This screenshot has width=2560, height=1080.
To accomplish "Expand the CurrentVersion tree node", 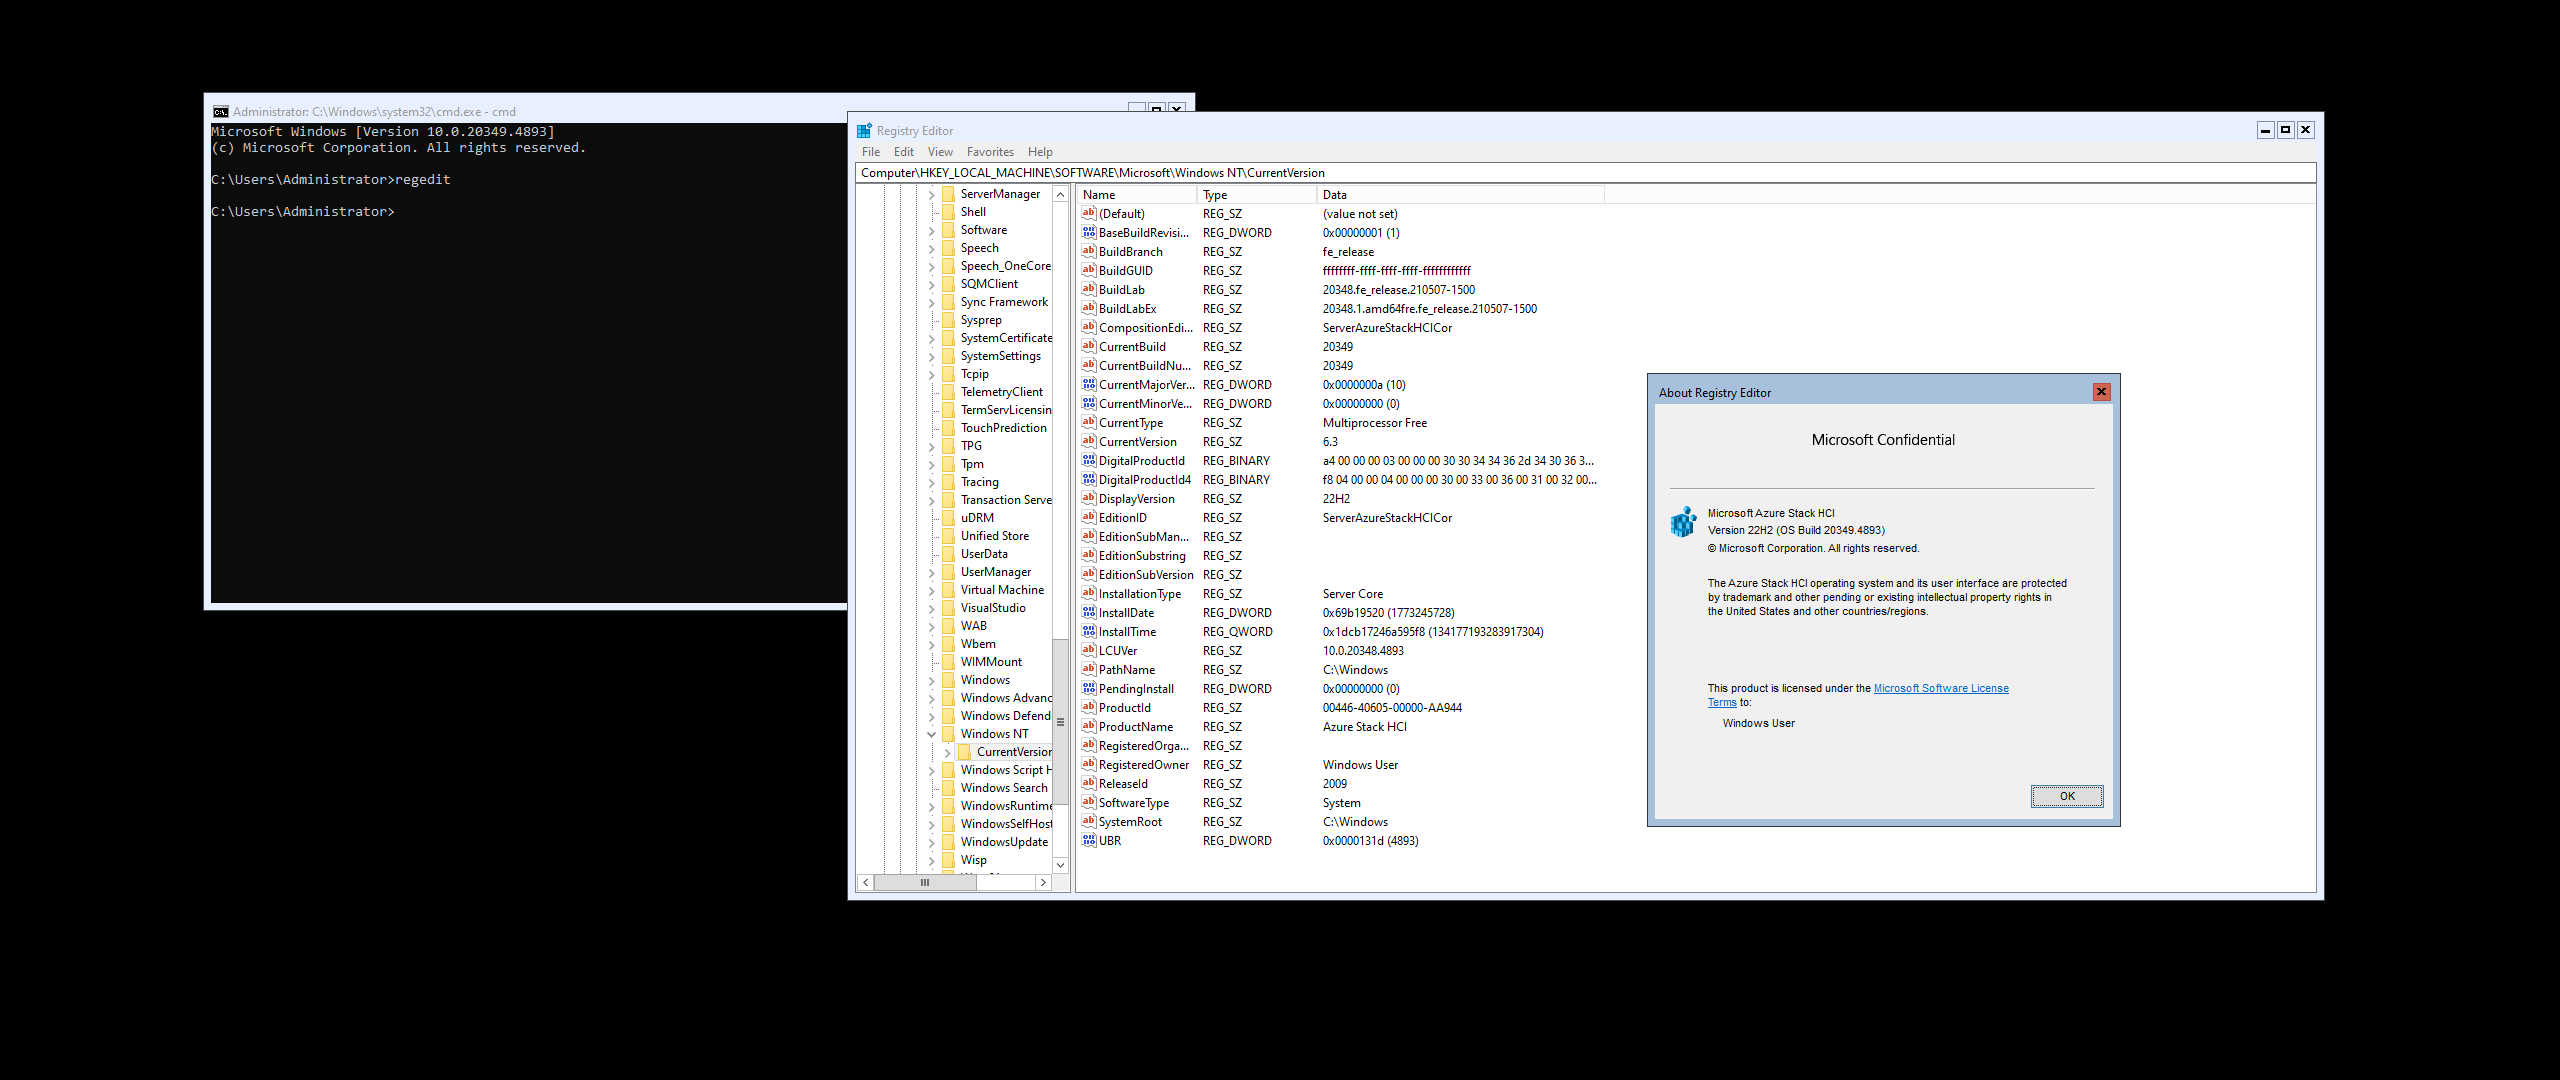I will 947,752.
